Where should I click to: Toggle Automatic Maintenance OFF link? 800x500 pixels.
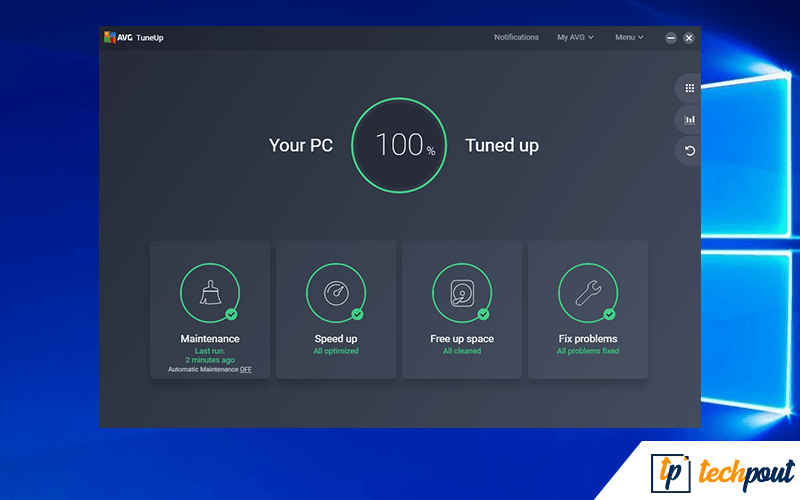(x=245, y=370)
